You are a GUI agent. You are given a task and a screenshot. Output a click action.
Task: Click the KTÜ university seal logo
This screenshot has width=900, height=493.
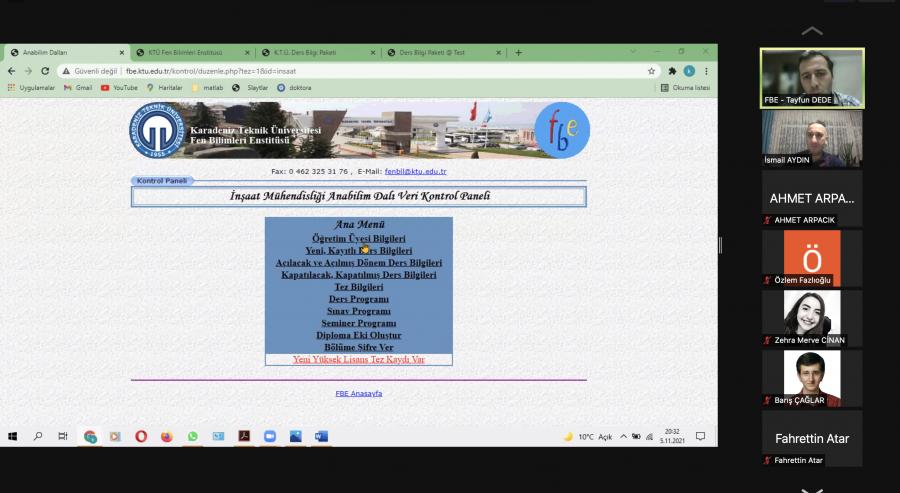click(157, 130)
